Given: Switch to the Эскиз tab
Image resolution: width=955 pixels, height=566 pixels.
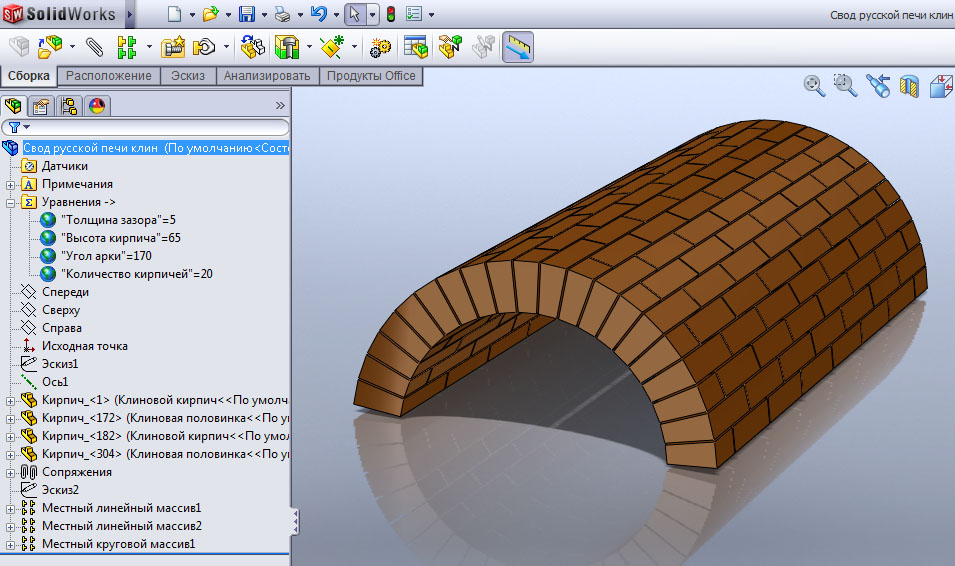Looking at the screenshot, I should 188,76.
